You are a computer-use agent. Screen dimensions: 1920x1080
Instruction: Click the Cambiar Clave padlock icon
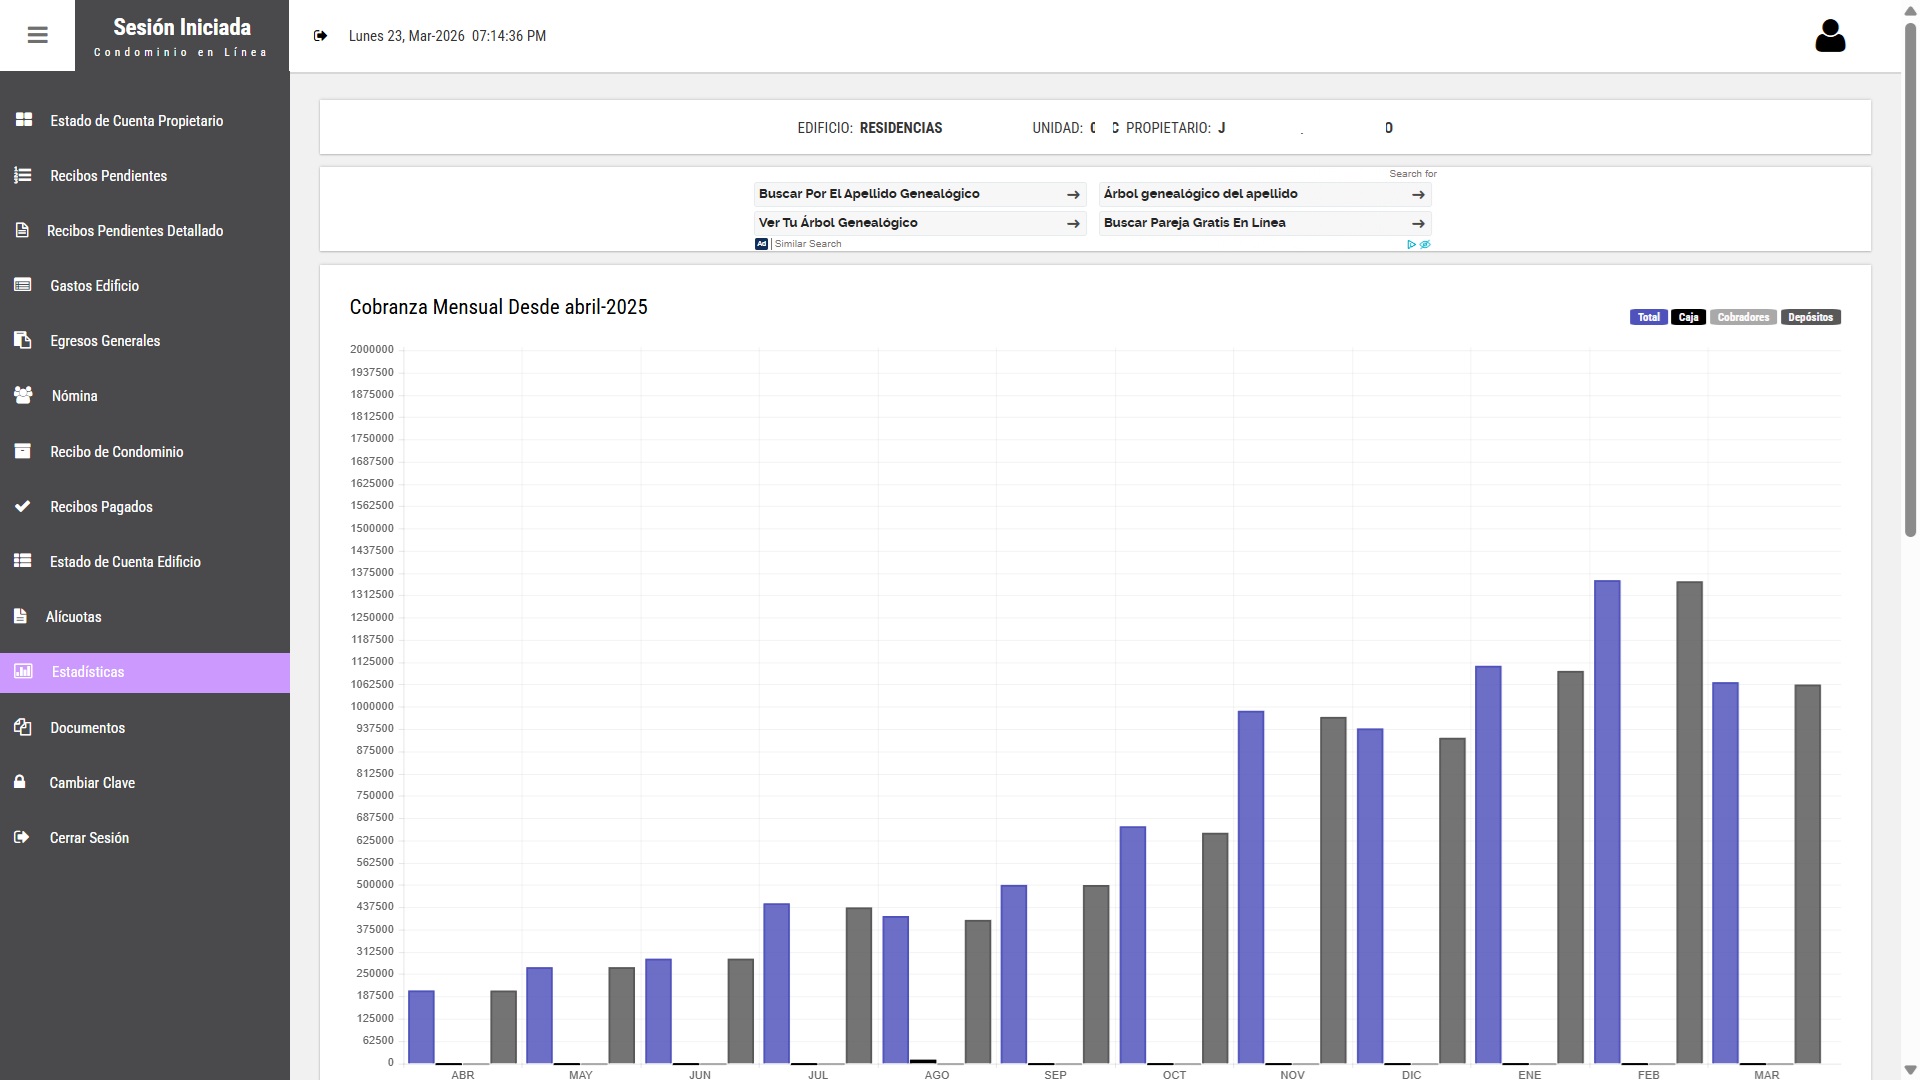20,782
